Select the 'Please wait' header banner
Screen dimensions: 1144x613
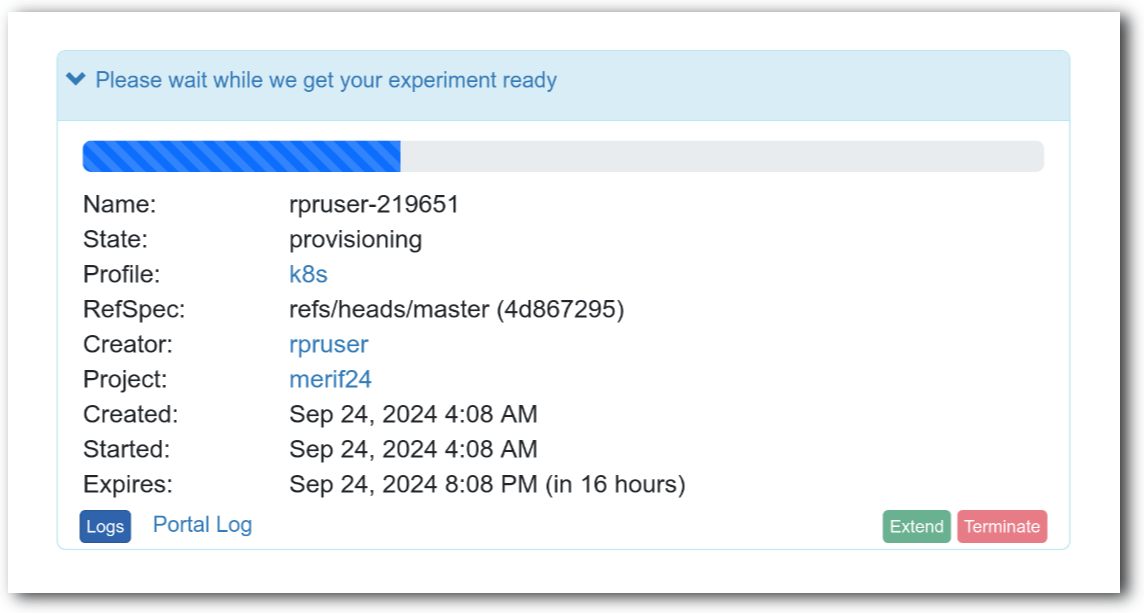click(x=325, y=80)
